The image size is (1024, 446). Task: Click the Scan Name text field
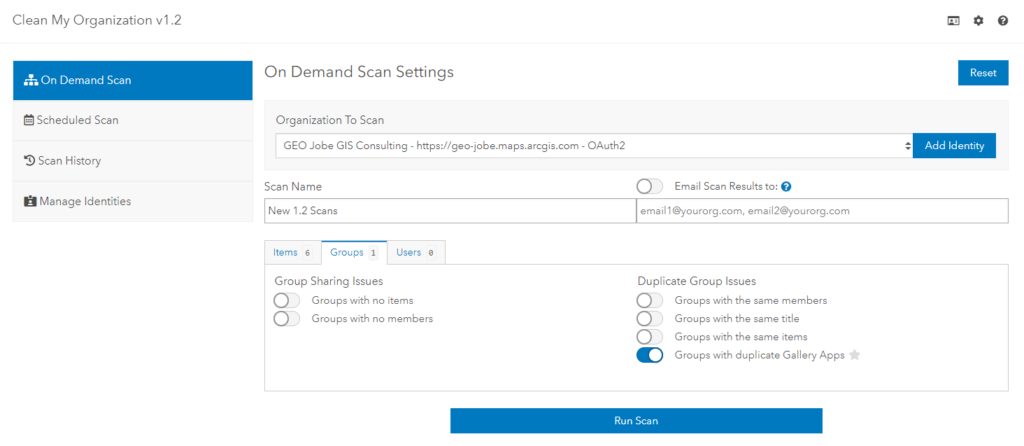pyautogui.click(x=450, y=211)
